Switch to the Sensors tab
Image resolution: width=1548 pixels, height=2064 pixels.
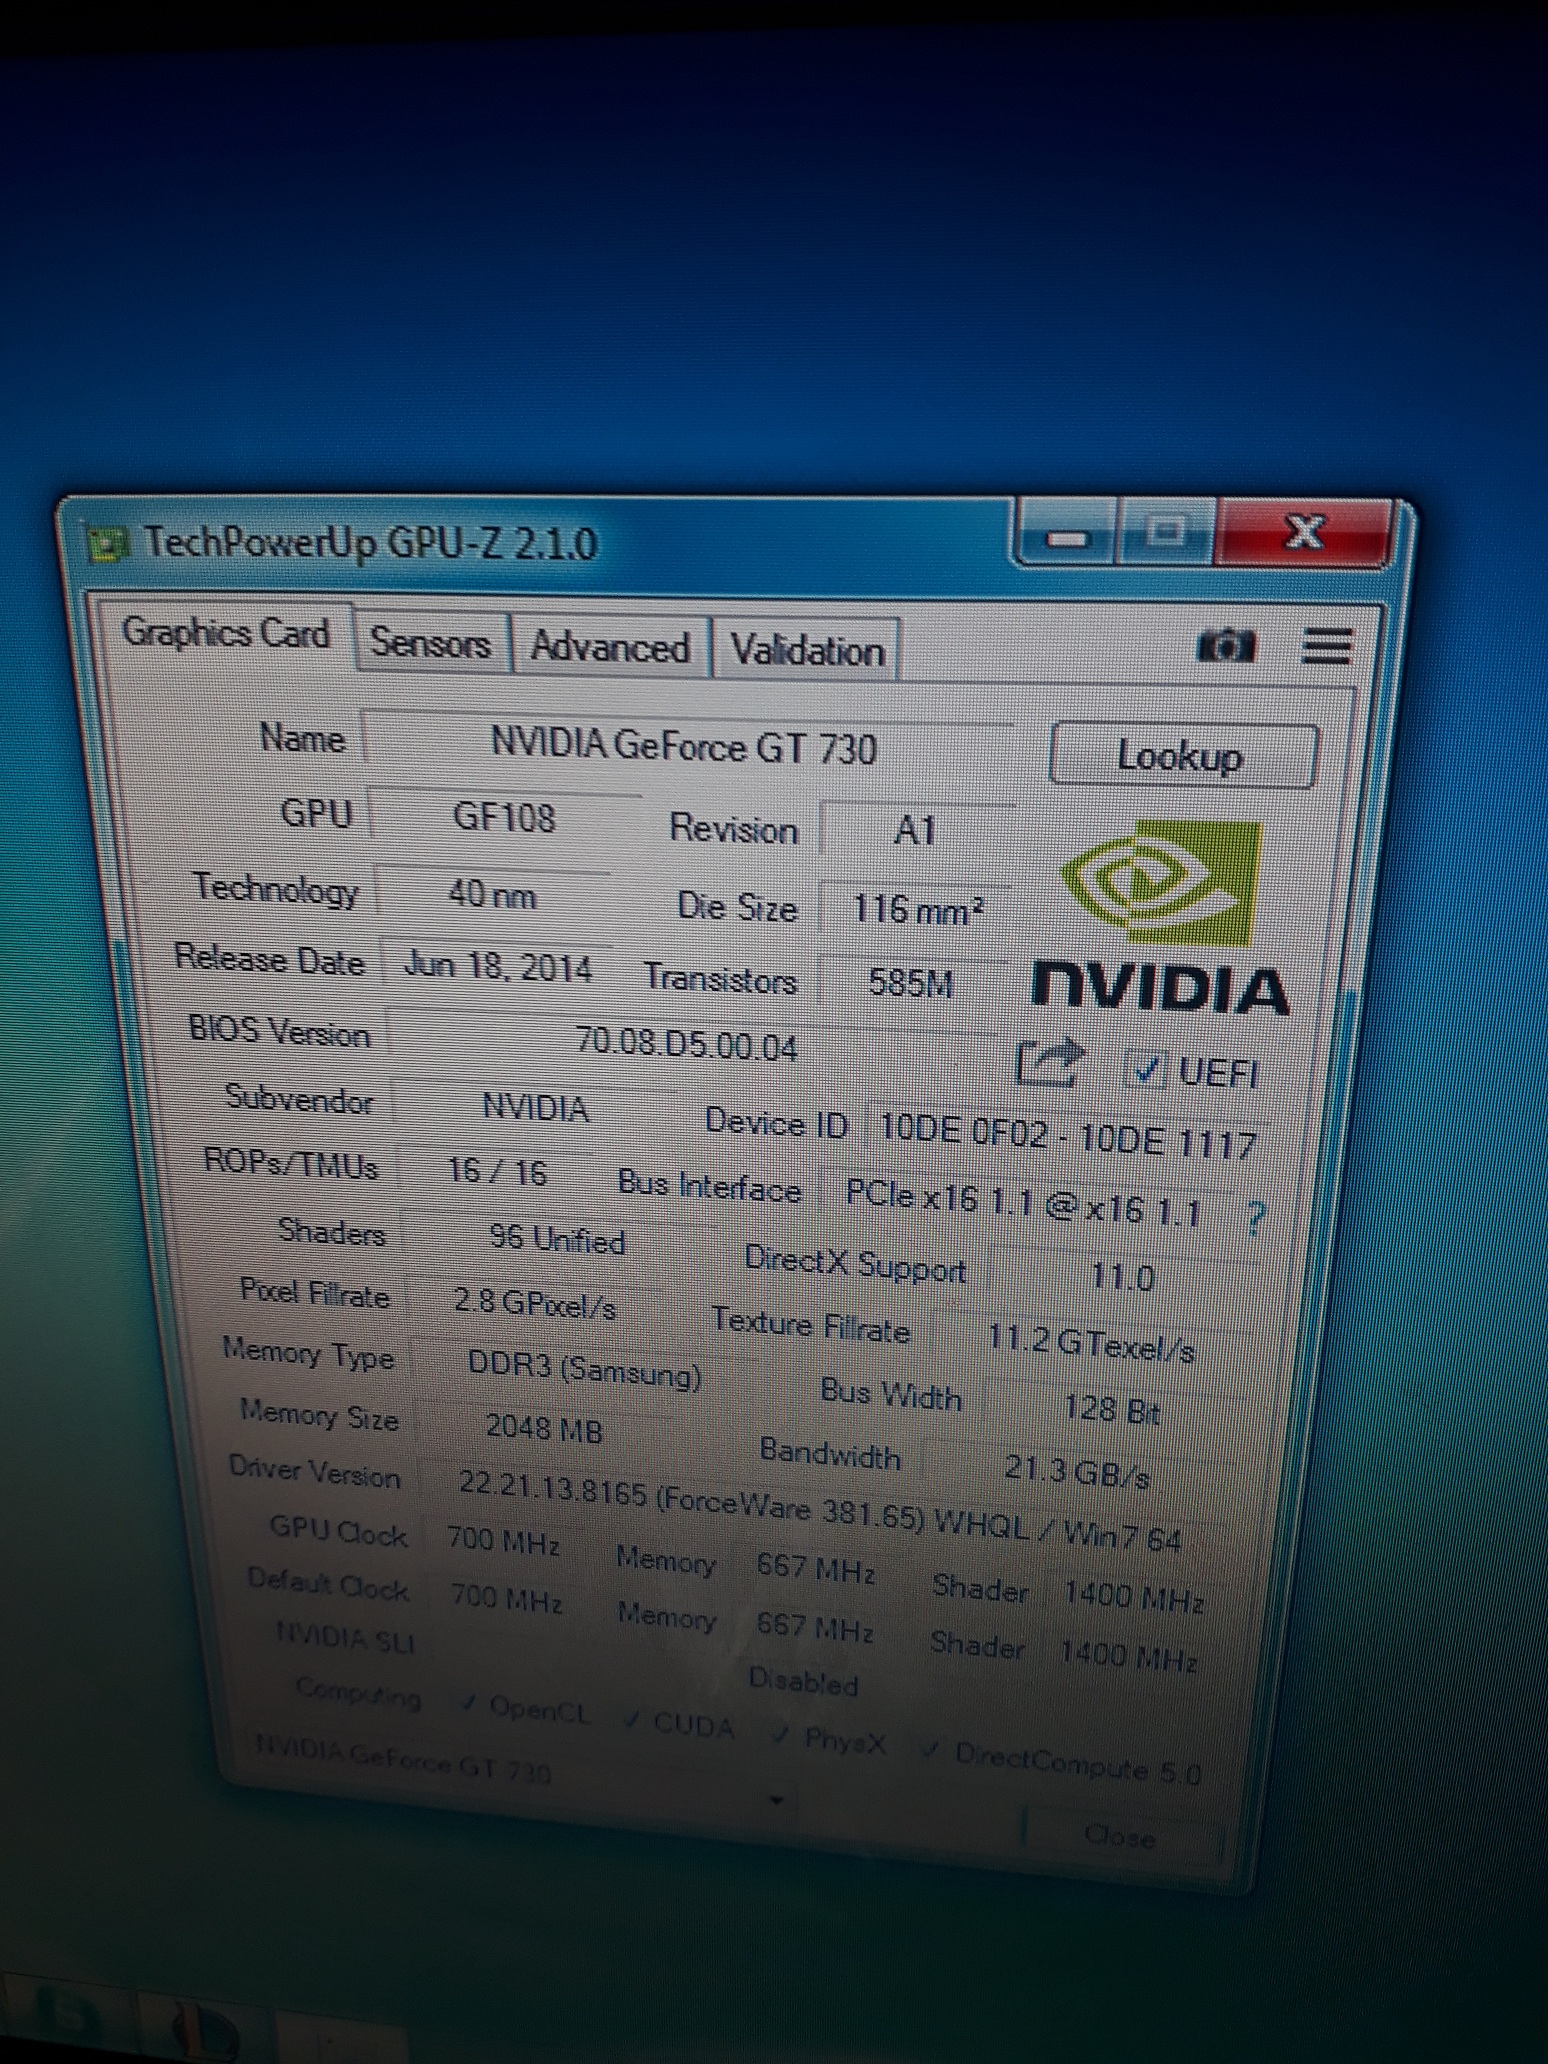pyautogui.click(x=430, y=642)
